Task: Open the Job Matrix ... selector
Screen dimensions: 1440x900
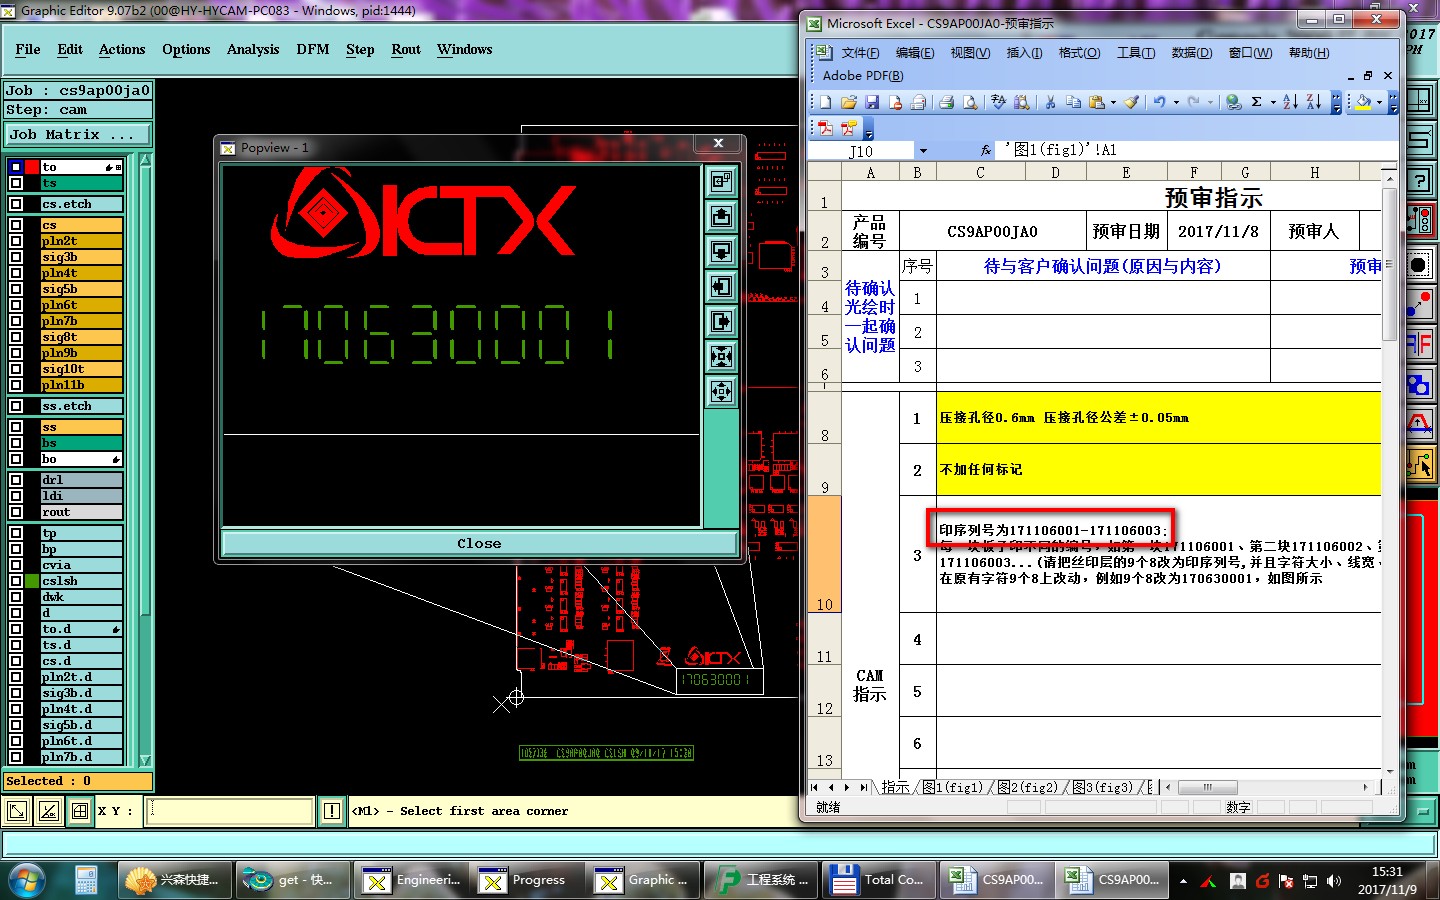Action: point(78,134)
